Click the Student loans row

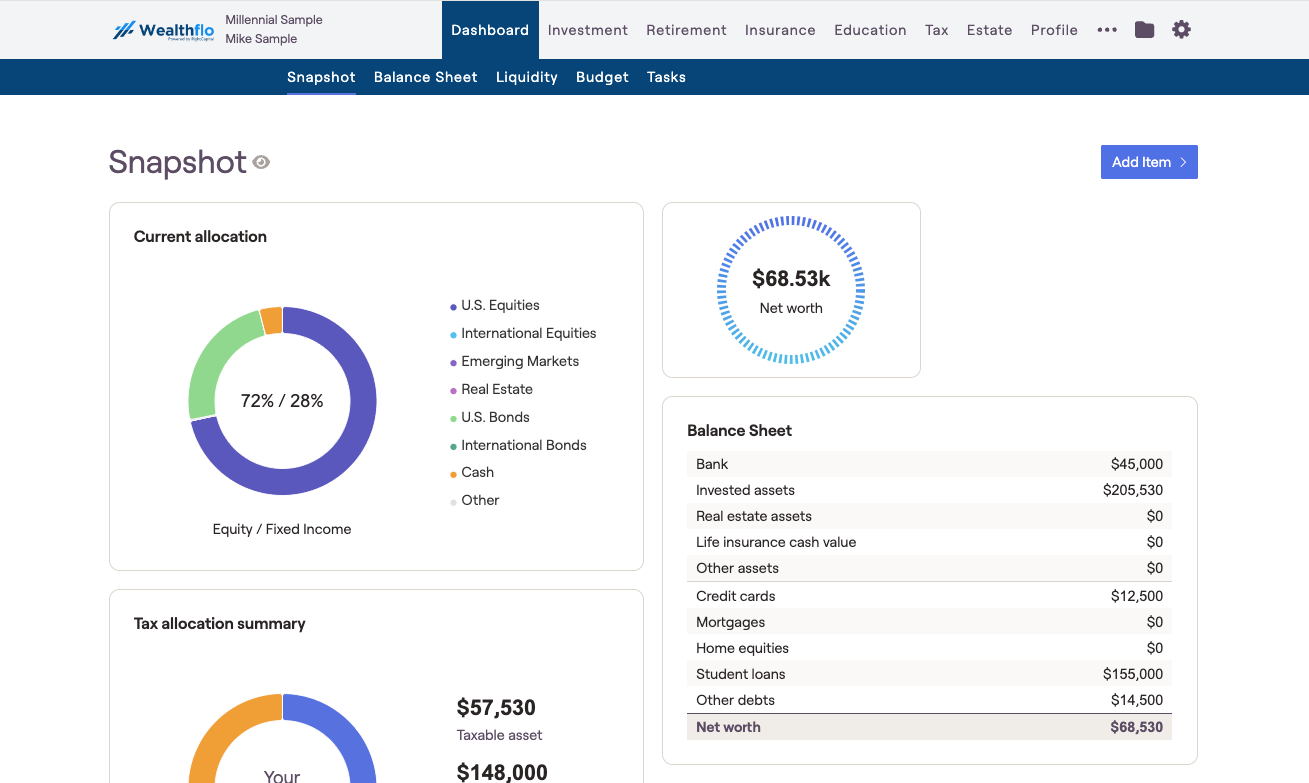point(929,674)
